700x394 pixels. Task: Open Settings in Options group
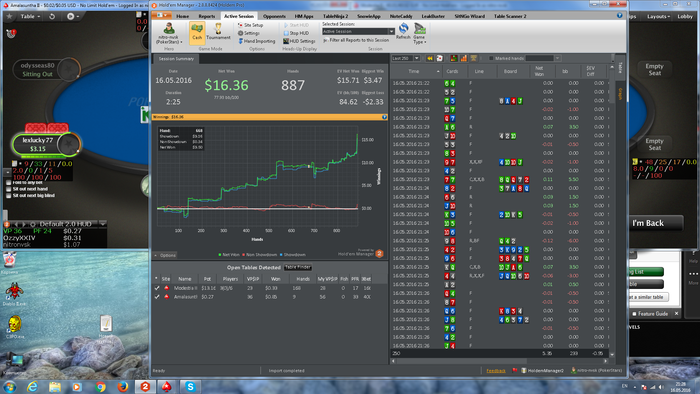tap(249, 33)
